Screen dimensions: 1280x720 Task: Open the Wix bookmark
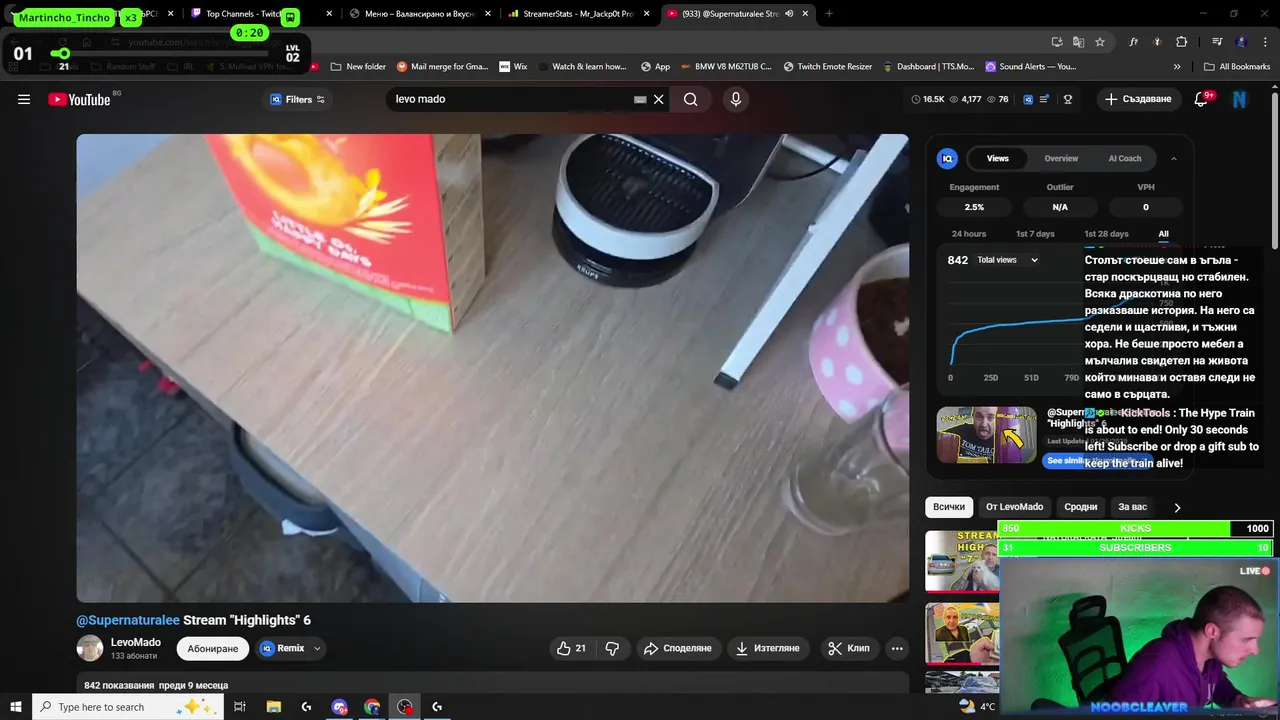click(513, 67)
